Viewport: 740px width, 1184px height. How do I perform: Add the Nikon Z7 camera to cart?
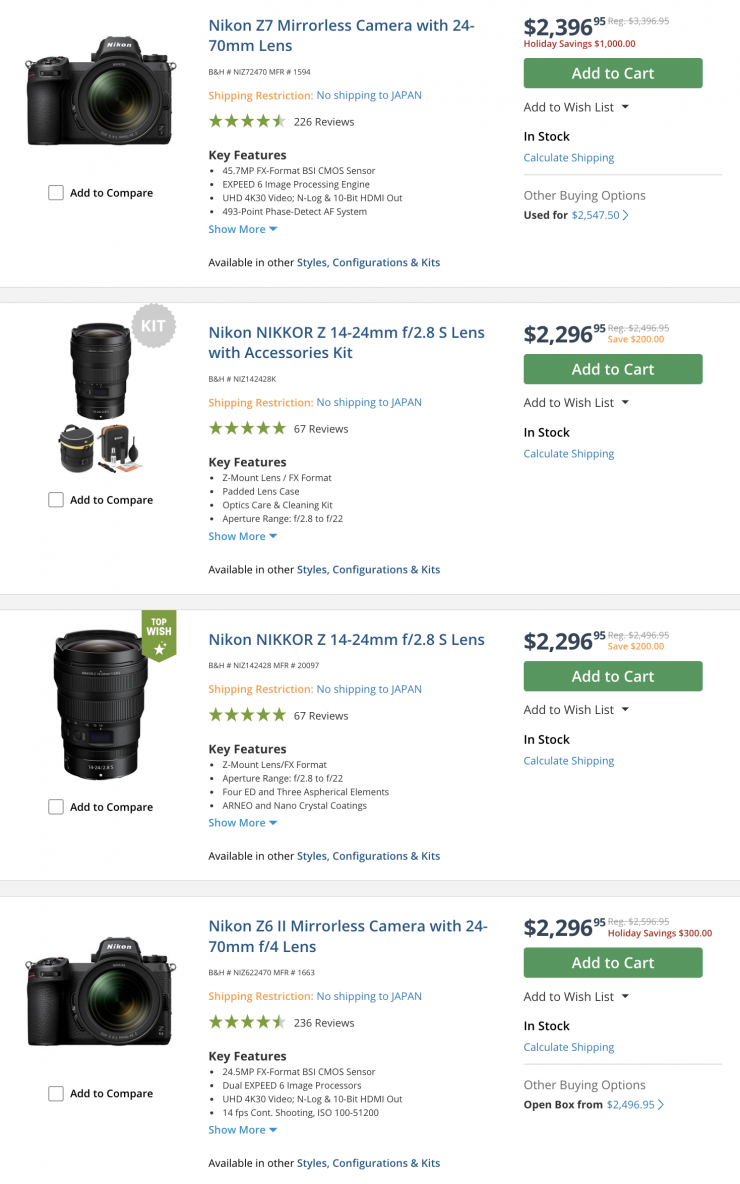[x=612, y=73]
